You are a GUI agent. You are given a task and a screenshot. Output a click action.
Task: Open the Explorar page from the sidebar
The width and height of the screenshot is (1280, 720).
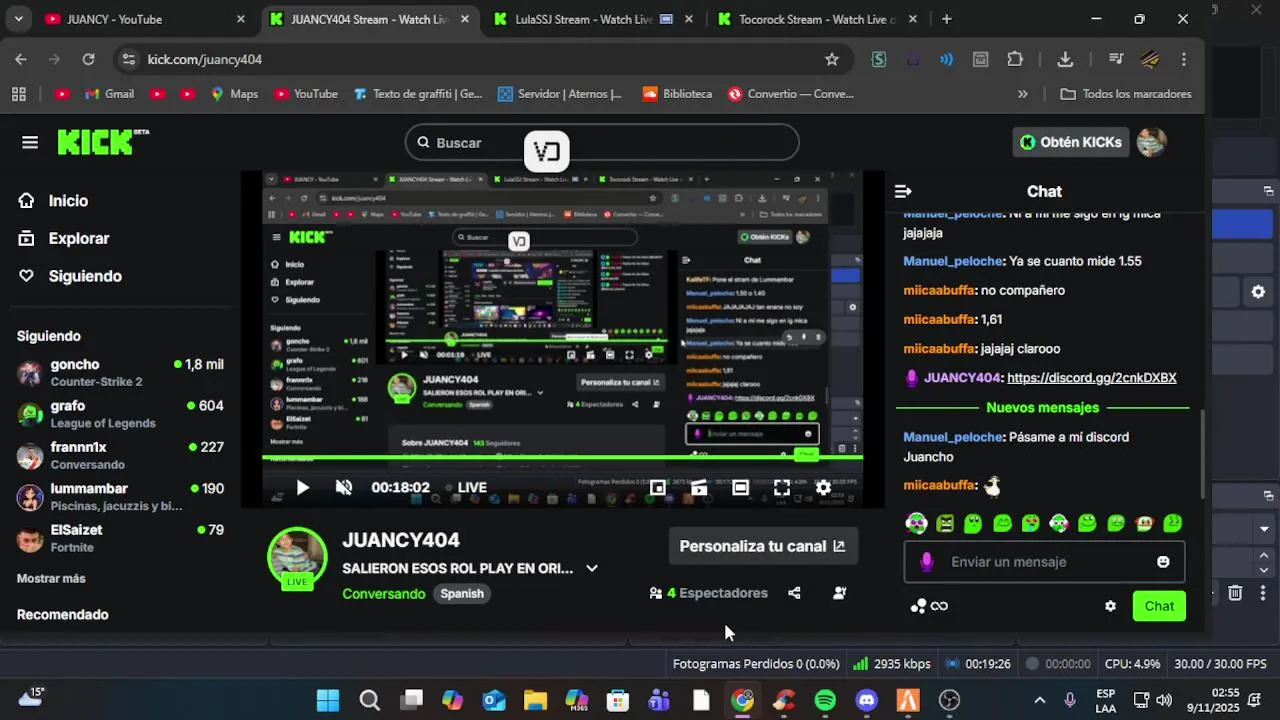click(79, 239)
